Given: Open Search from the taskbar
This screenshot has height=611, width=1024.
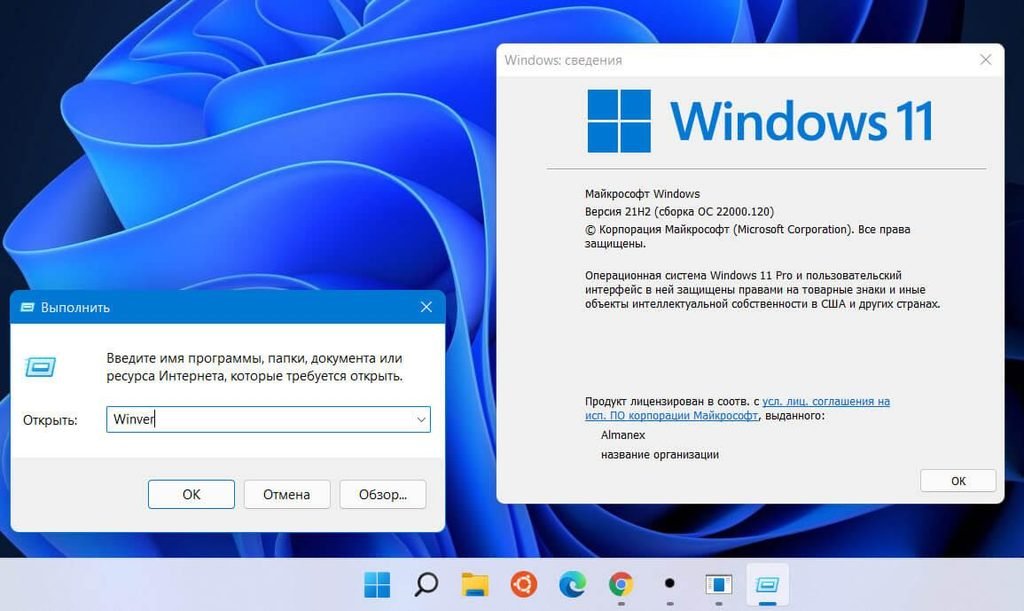Looking at the screenshot, I should pos(426,584).
